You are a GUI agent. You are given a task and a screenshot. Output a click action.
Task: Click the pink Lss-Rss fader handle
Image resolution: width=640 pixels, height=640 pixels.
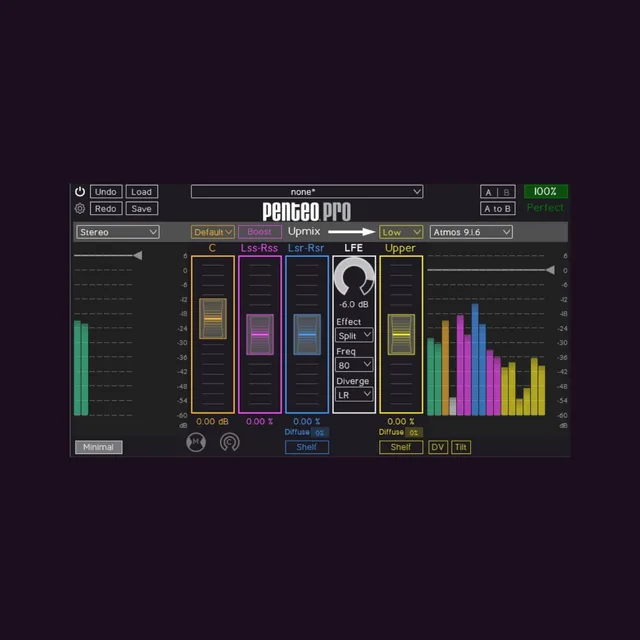(260, 334)
